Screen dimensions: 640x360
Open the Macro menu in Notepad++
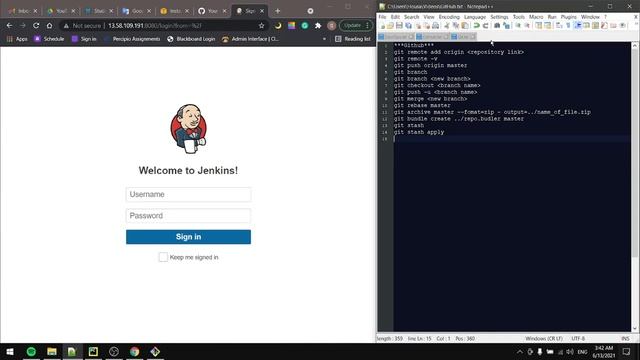click(x=536, y=17)
